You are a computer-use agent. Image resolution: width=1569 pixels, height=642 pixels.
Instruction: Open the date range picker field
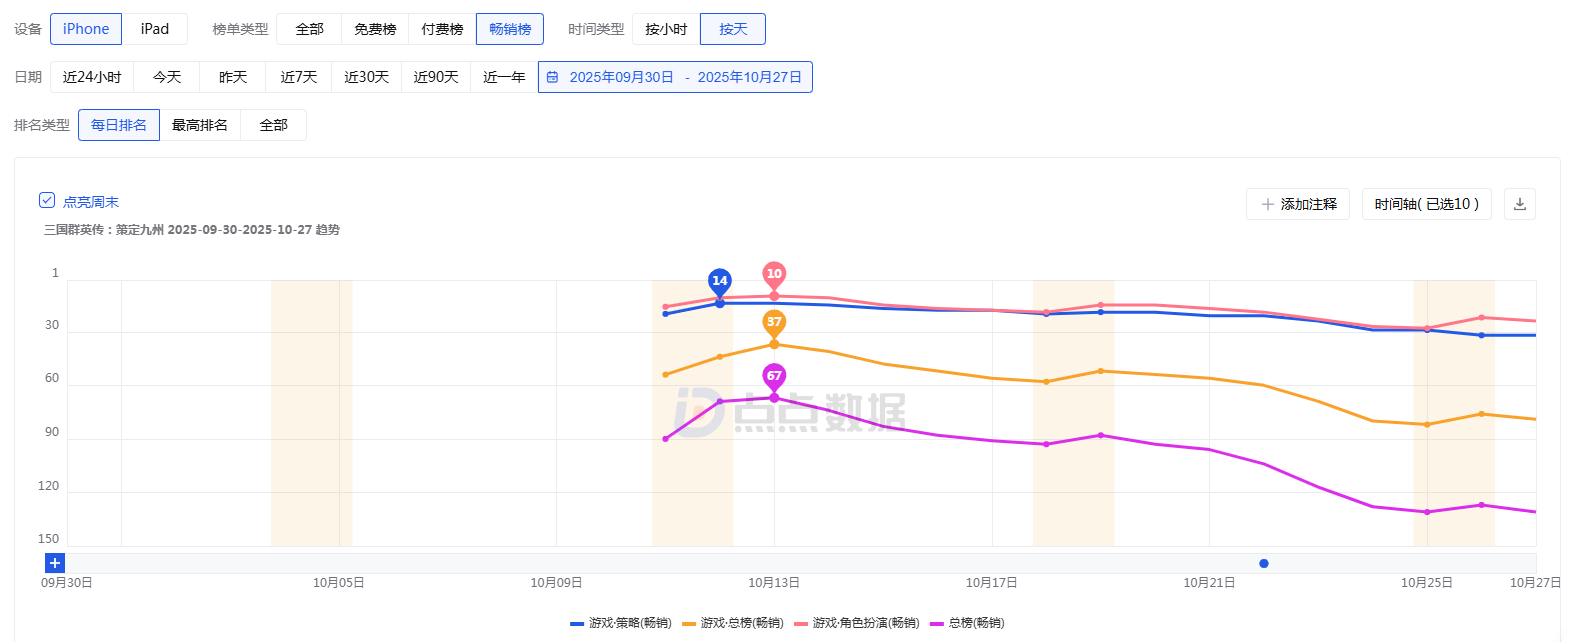[x=675, y=77]
